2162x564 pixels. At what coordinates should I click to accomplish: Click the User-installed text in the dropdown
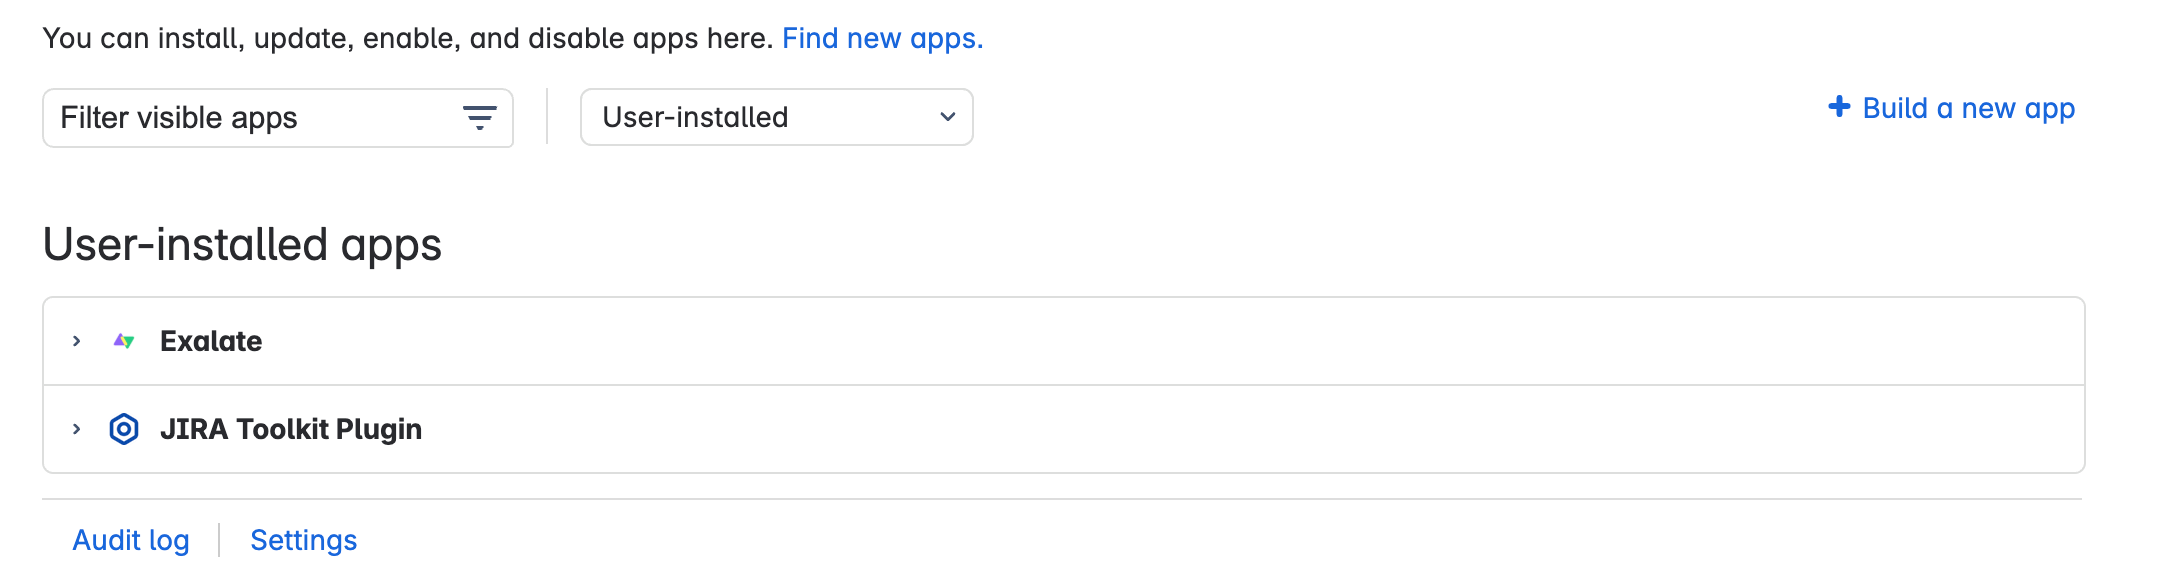click(695, 117)
